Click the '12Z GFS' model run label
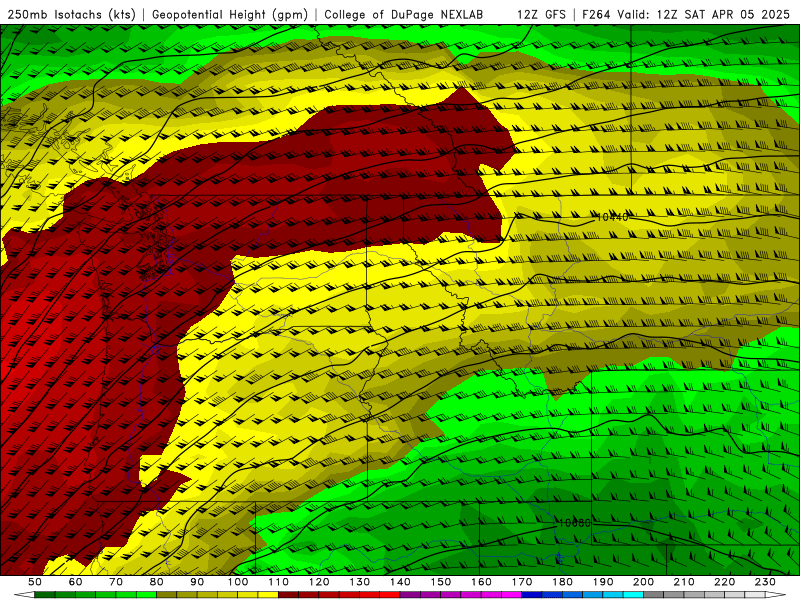This screenshot has width=800, height=600. point(541,15)
